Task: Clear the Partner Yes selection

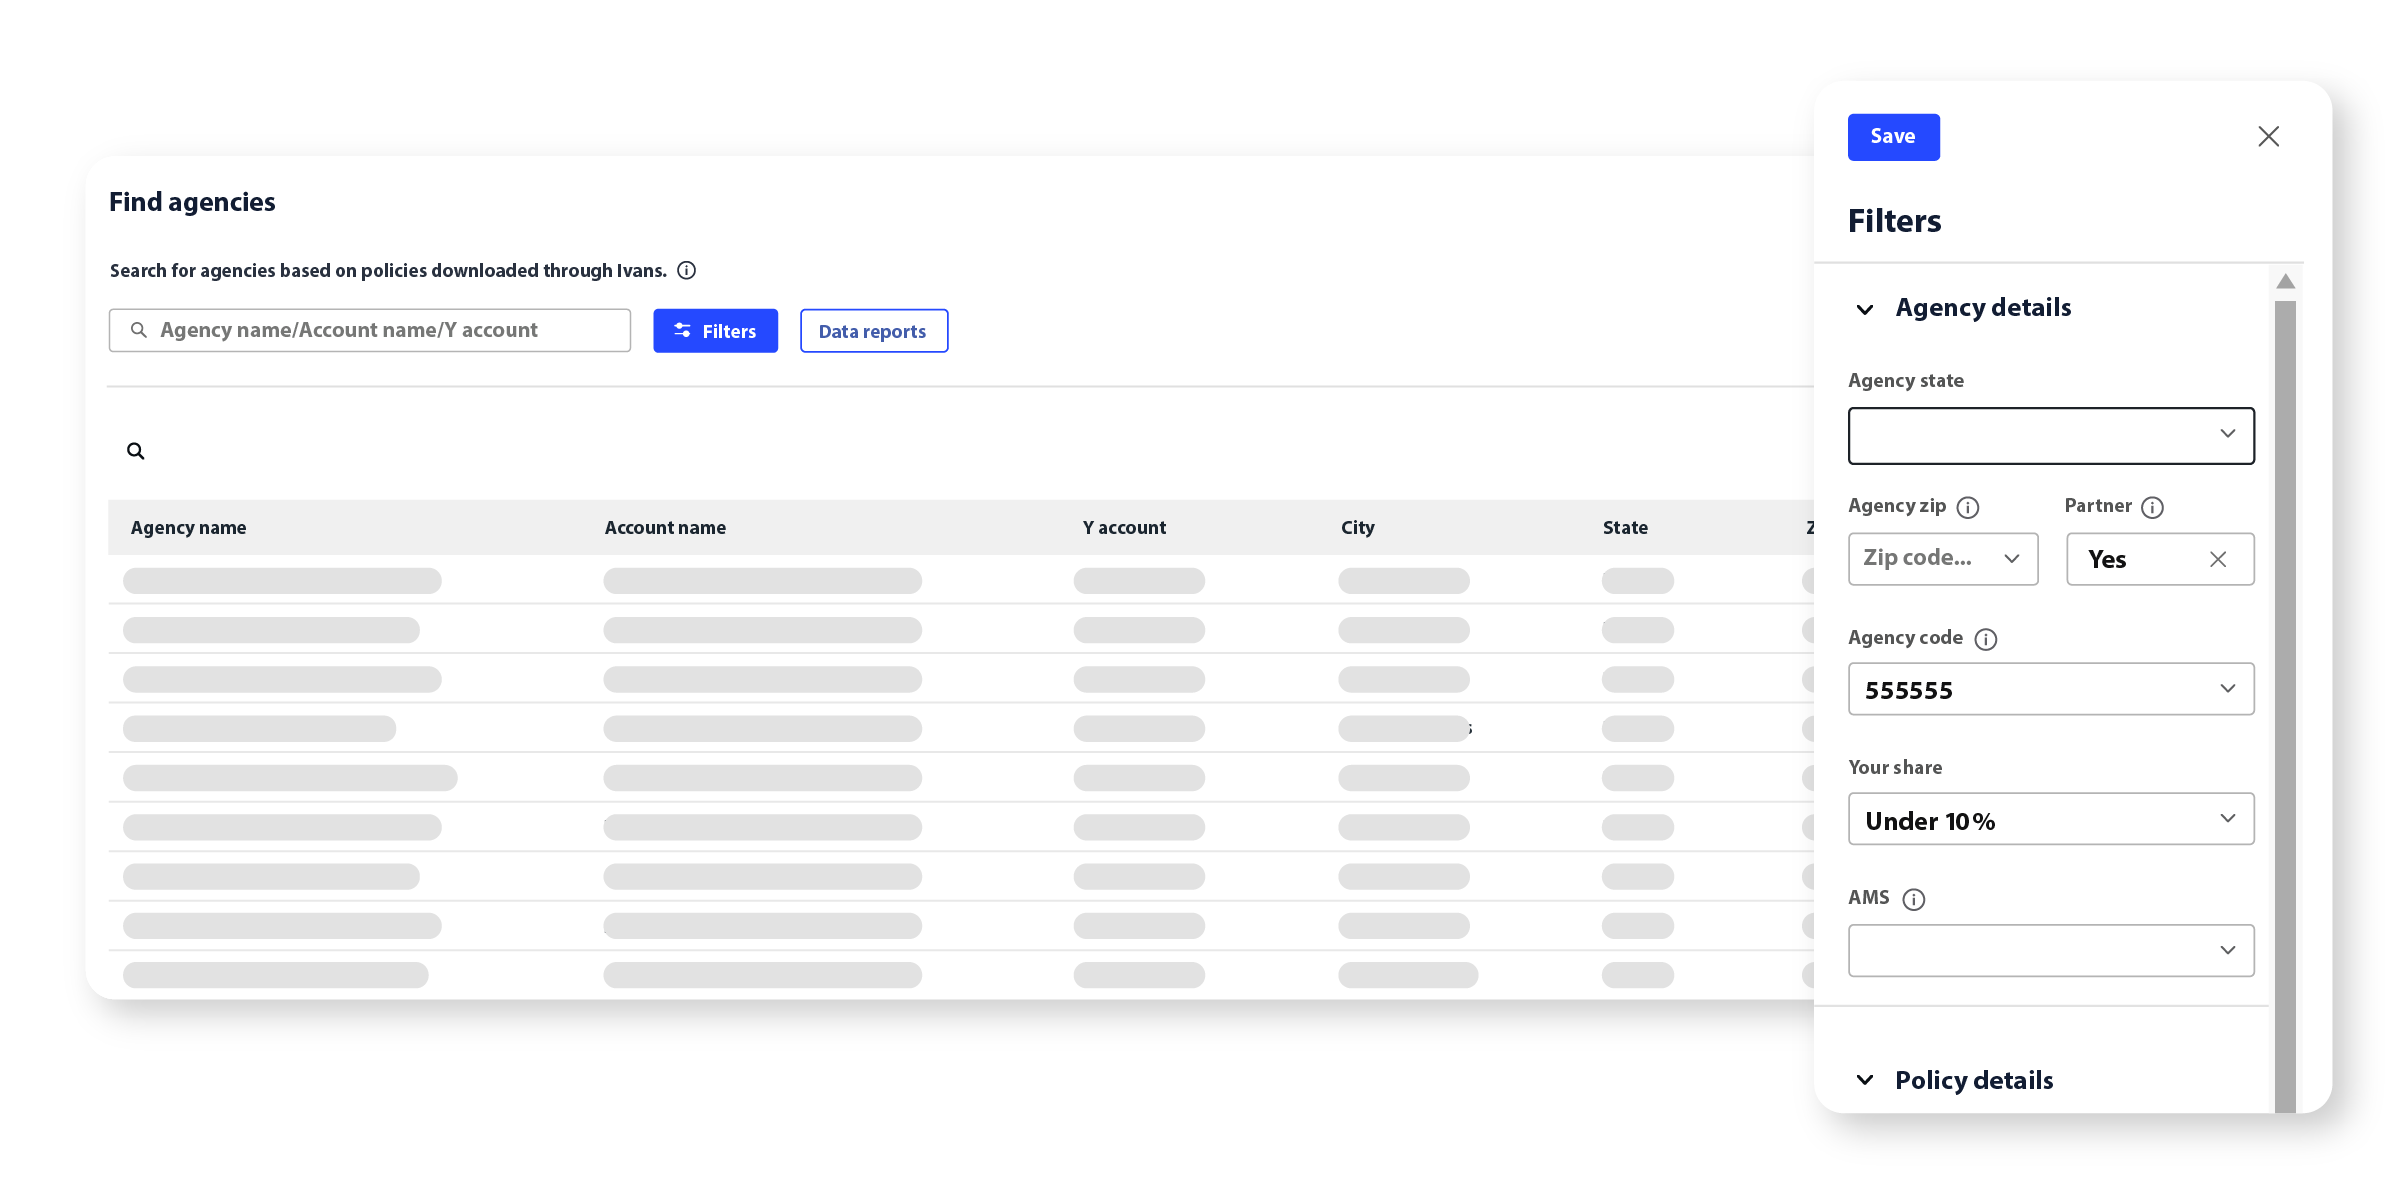Action: coord(2218,559)
